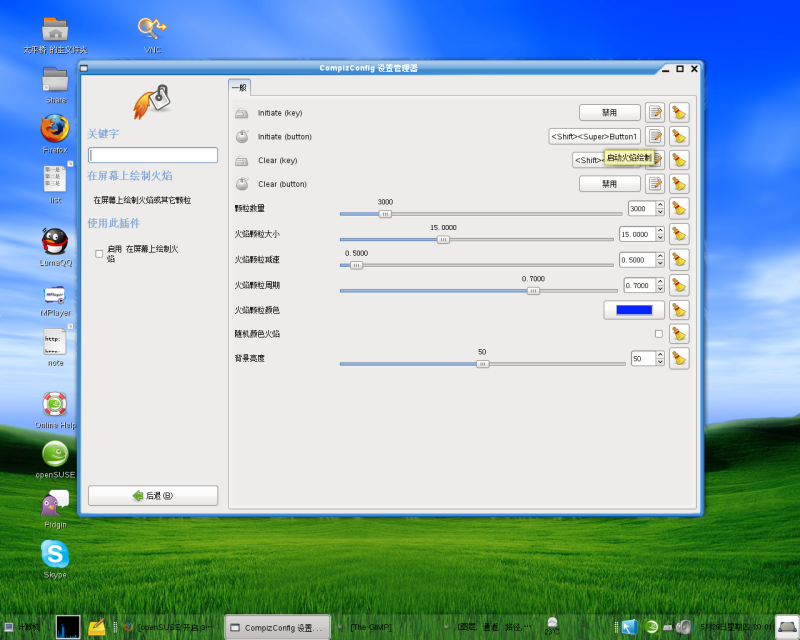The image size is (800, 640).
Task: Toggle the 随机颜色火焰 checkbox
Action: (658, 333)
